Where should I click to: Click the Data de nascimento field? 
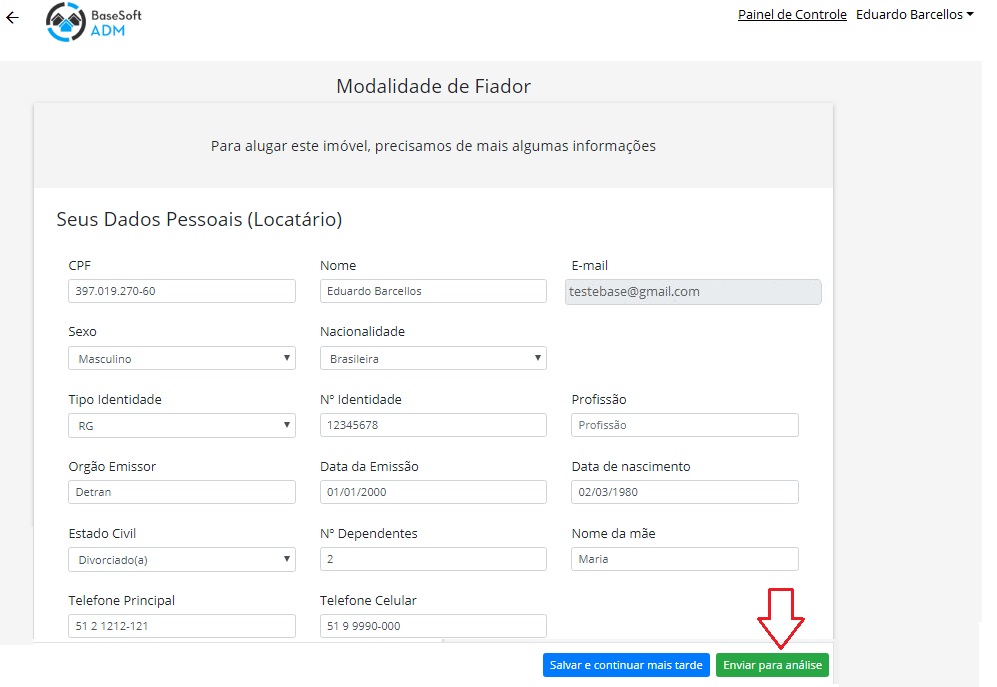click(685, 492)
